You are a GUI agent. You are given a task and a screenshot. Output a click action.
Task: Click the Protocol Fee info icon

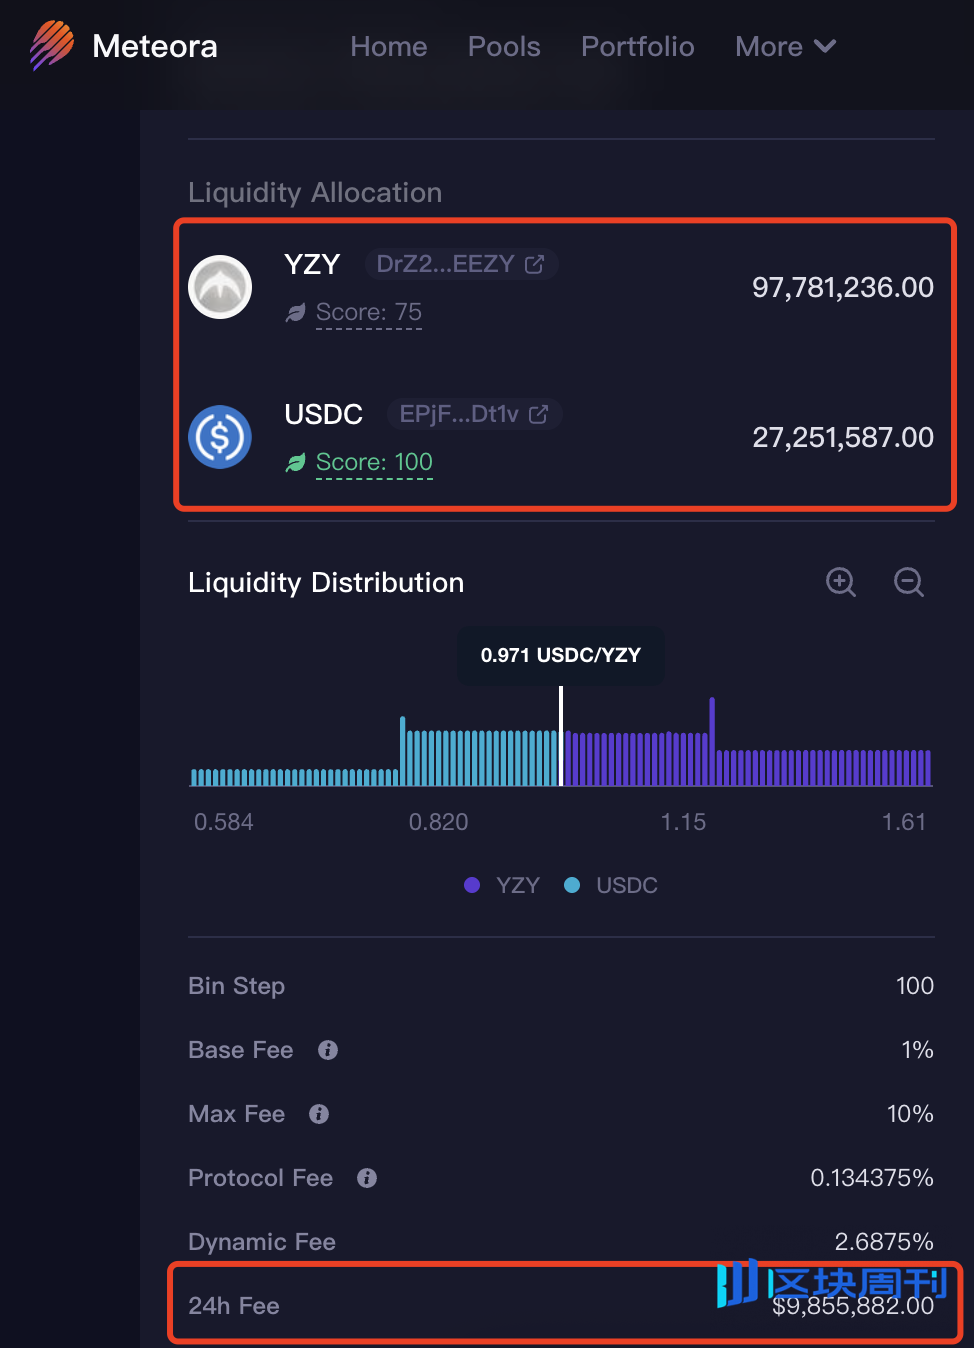pyautogui.click(x=367, y=1178)
